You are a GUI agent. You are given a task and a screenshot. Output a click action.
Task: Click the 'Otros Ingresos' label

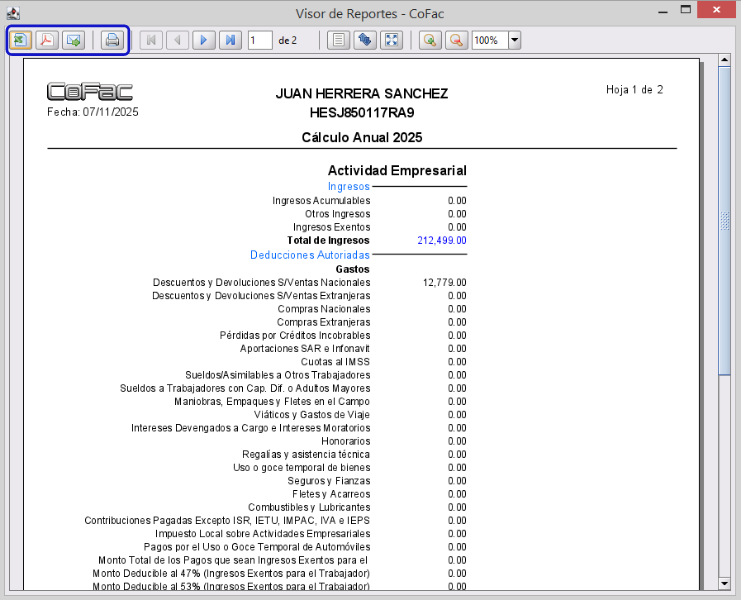[337, 214]
